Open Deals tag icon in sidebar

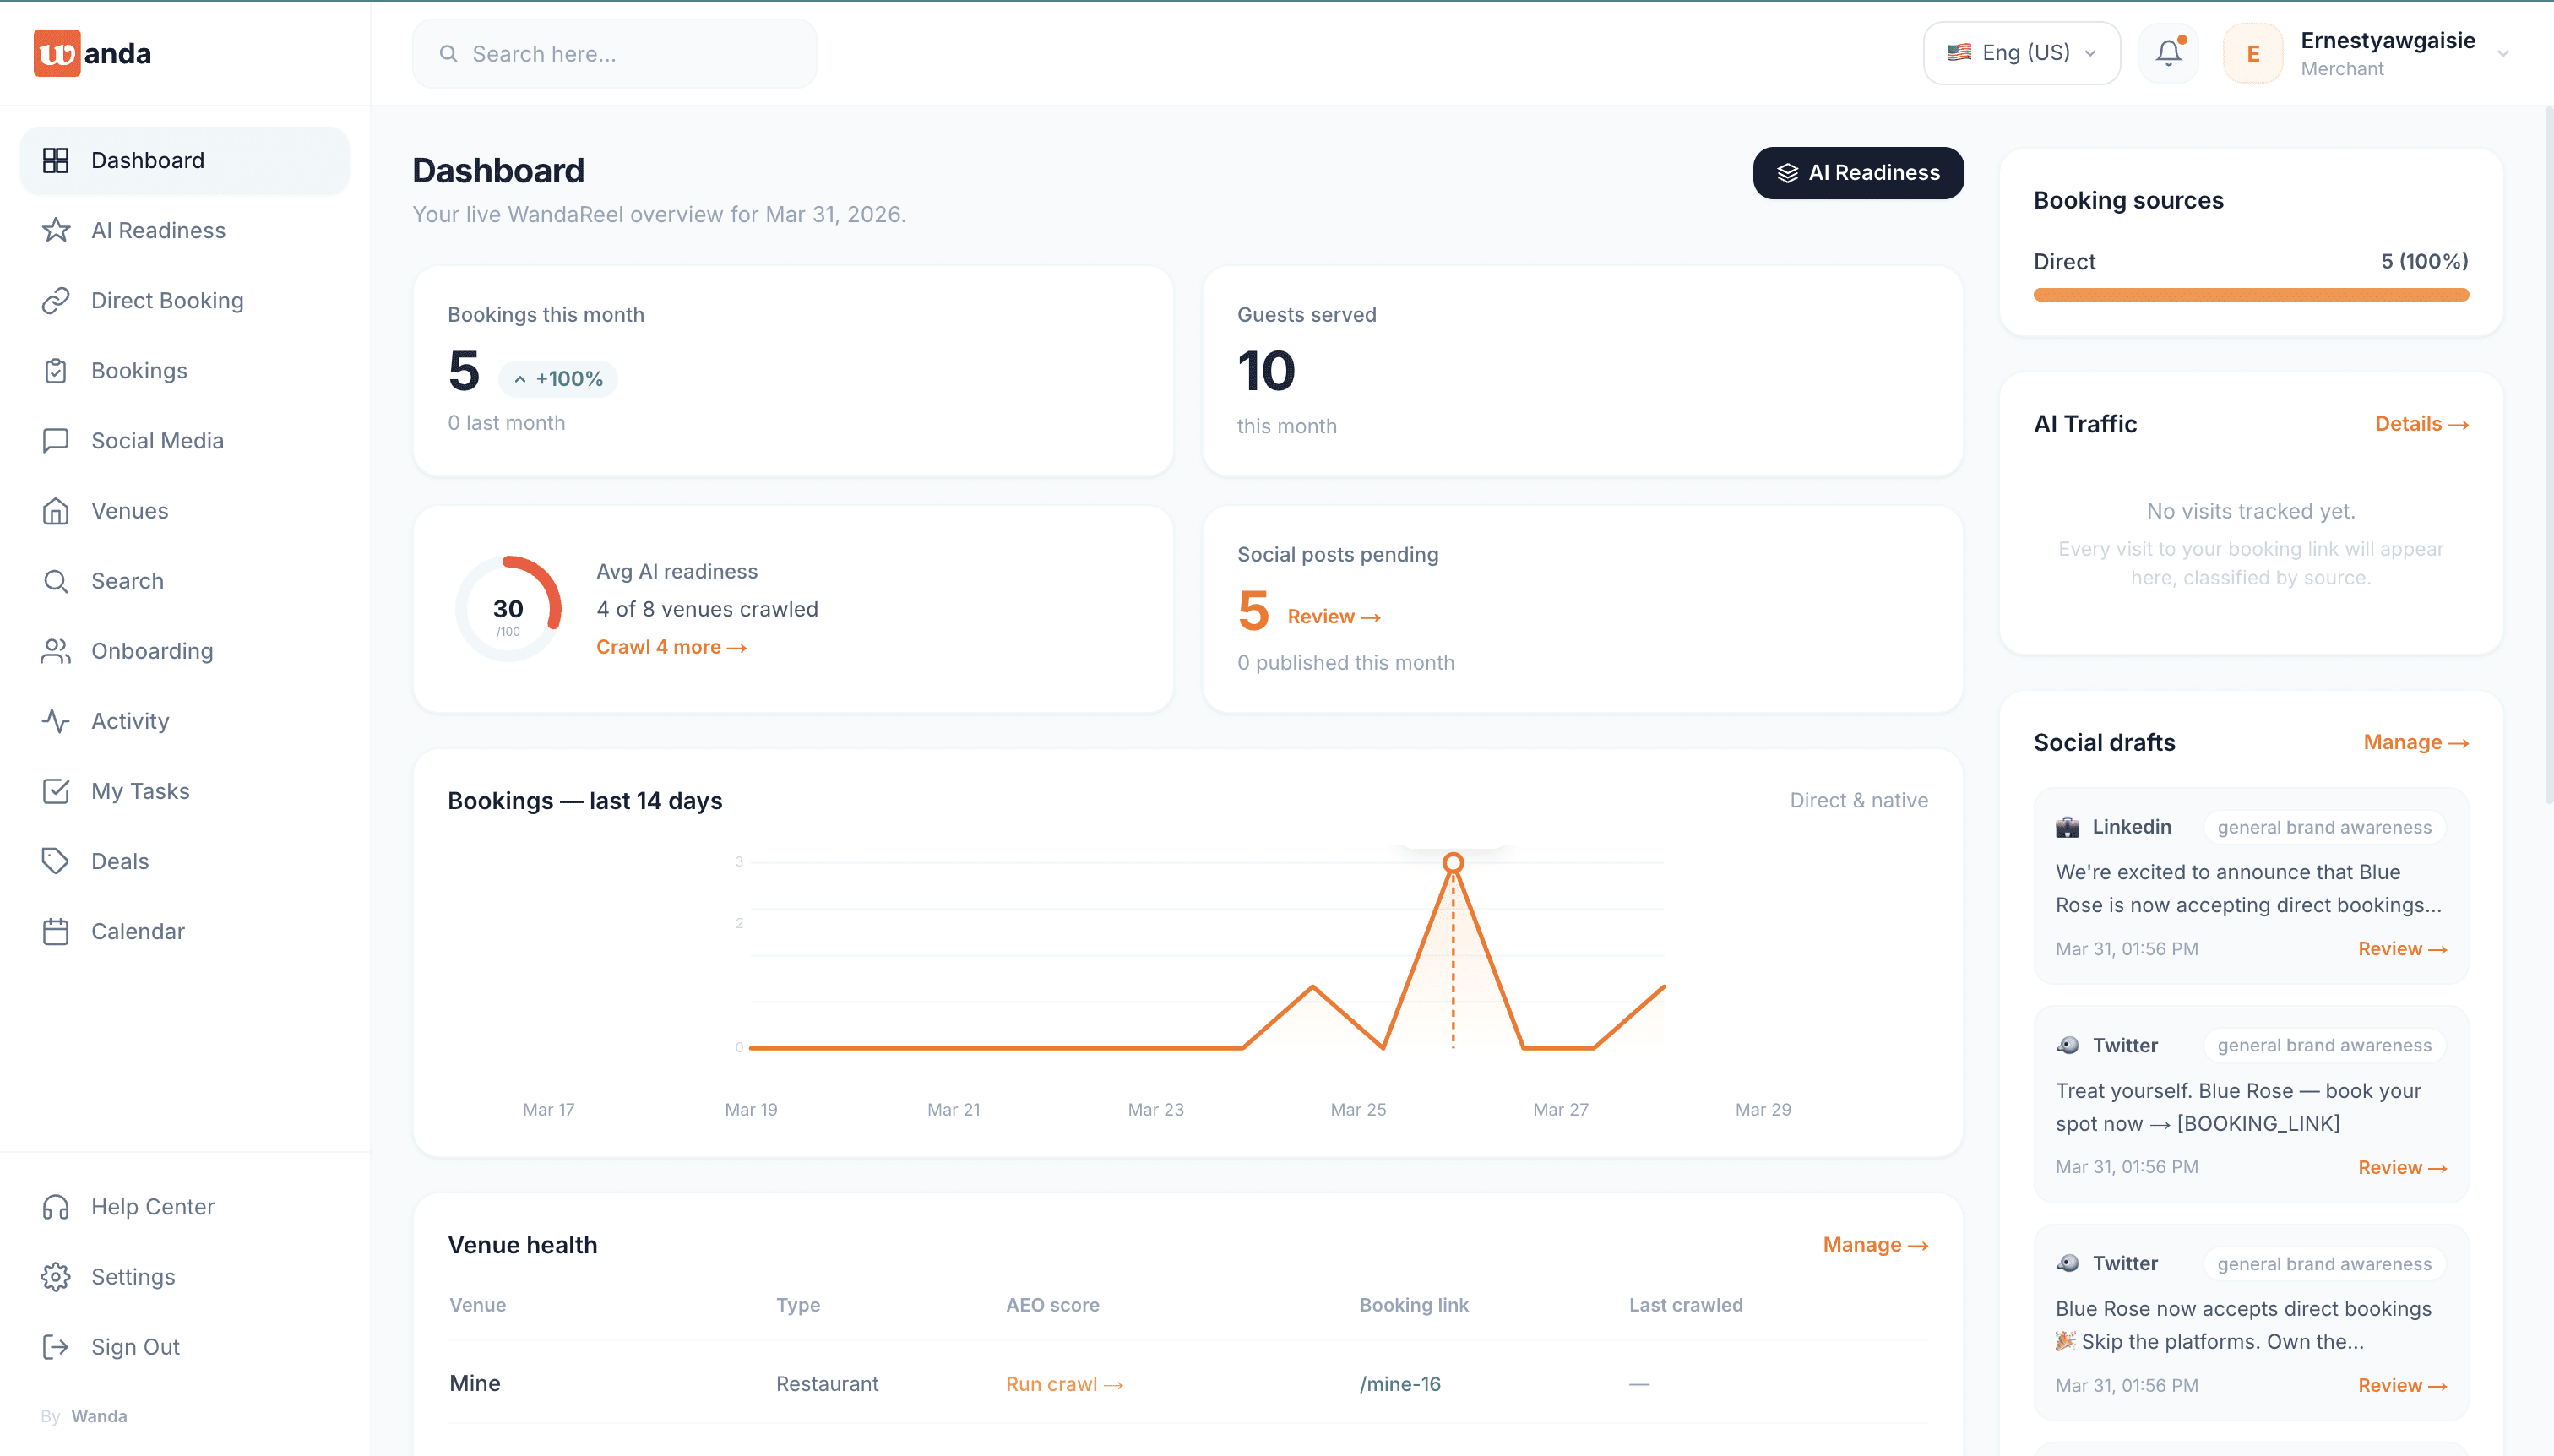pyautogui.click(x=56, y=861)
